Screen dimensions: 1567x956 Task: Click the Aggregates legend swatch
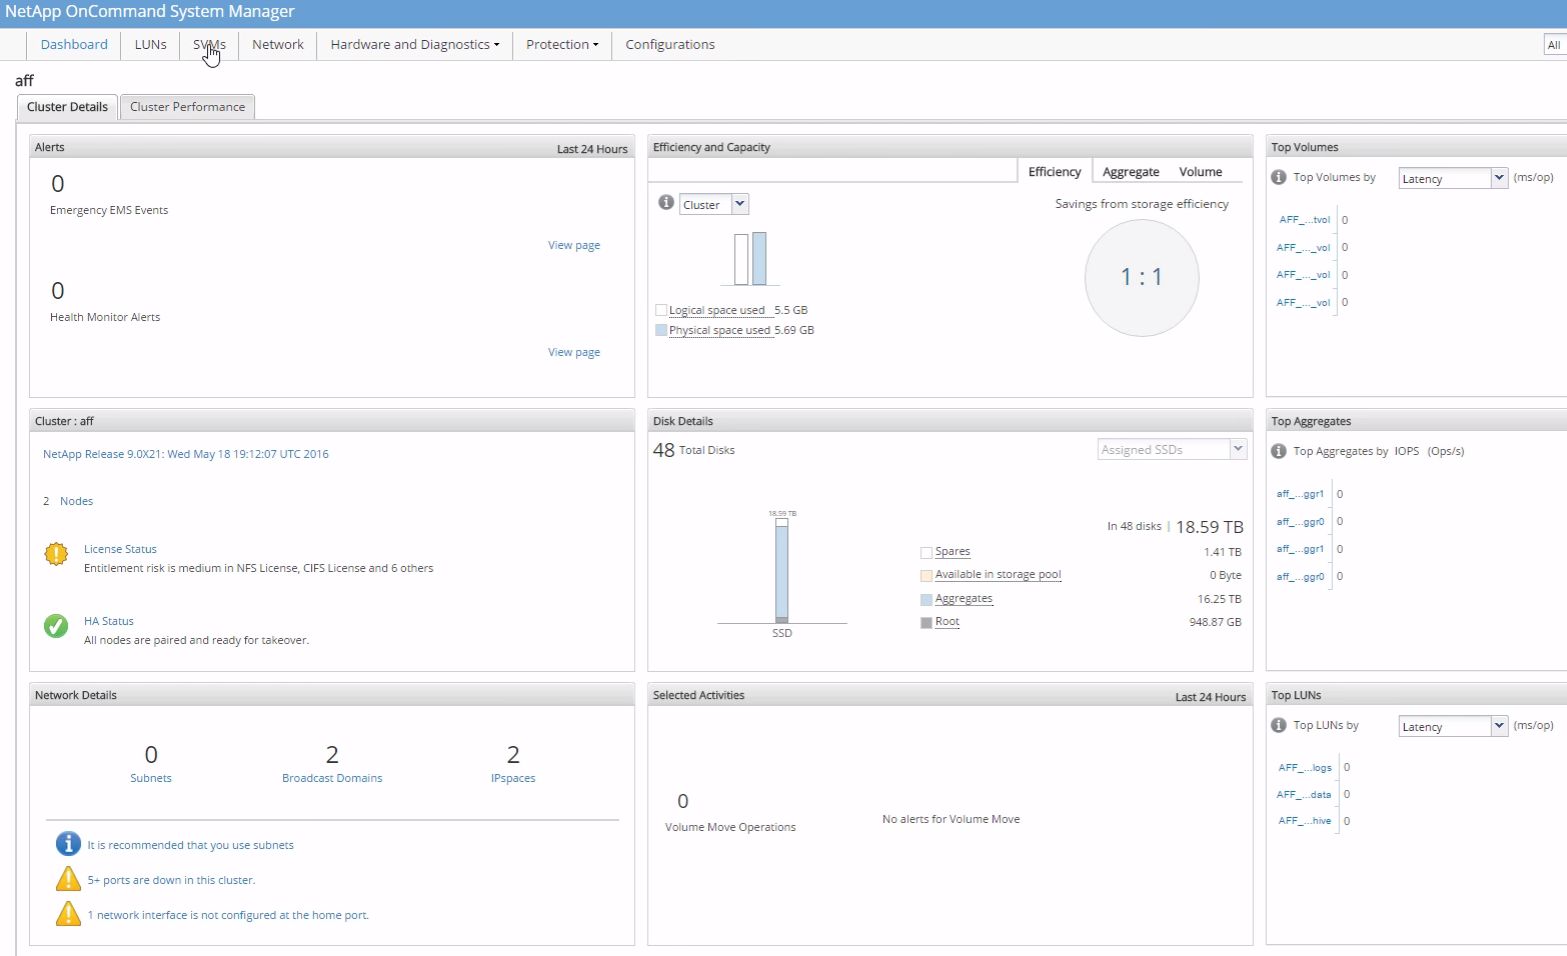[926, 599]
